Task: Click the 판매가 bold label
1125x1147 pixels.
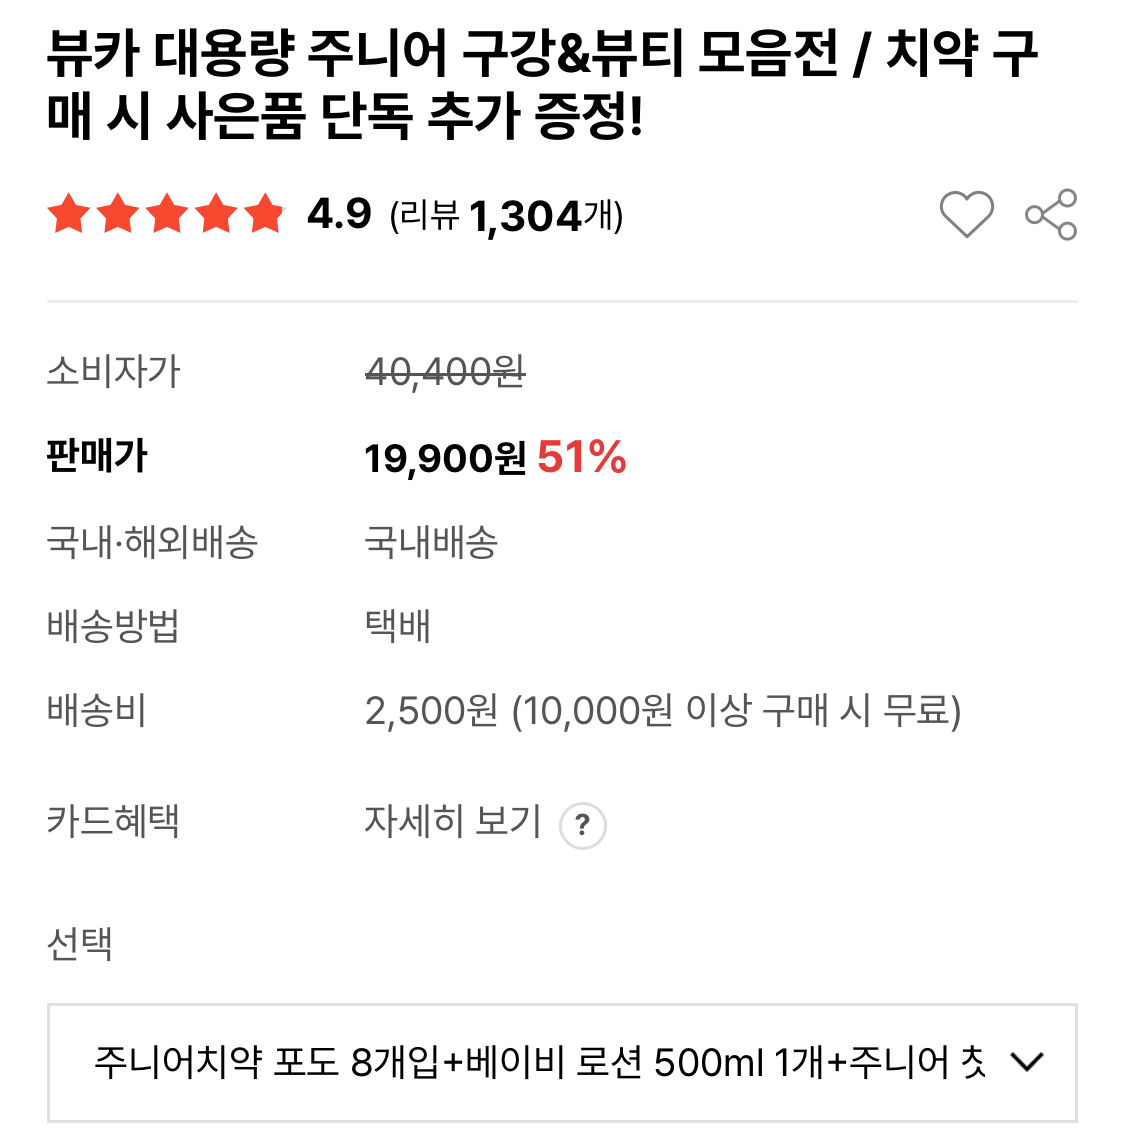Action: point(97,457)
